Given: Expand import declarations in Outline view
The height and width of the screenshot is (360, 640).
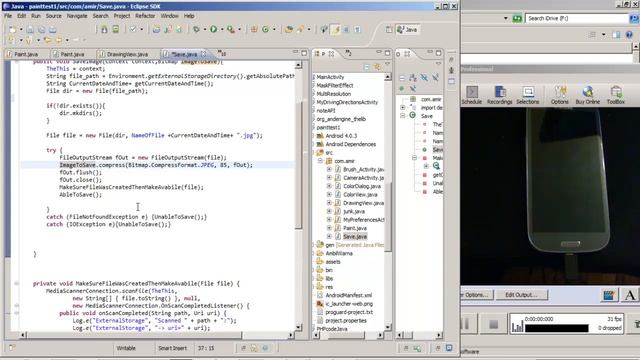Looking at the screenshot, I should pyautogui.click(x=402, y=108).
